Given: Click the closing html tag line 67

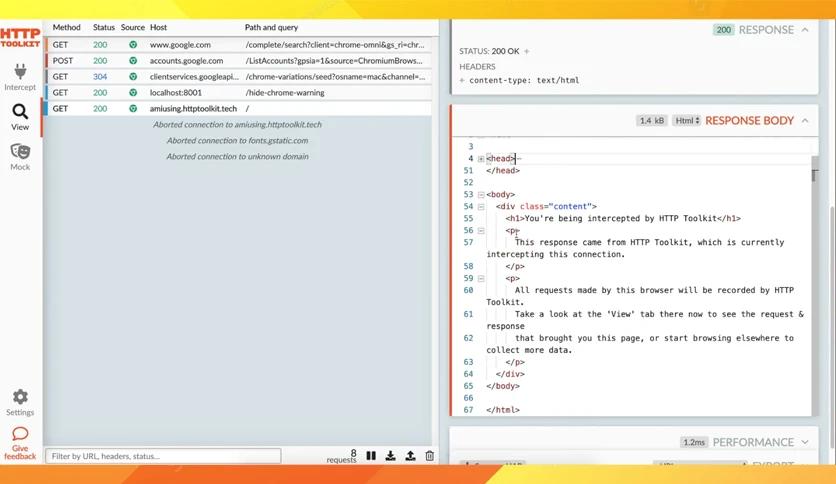Looking at the screenshot, I should coord(503,410).
